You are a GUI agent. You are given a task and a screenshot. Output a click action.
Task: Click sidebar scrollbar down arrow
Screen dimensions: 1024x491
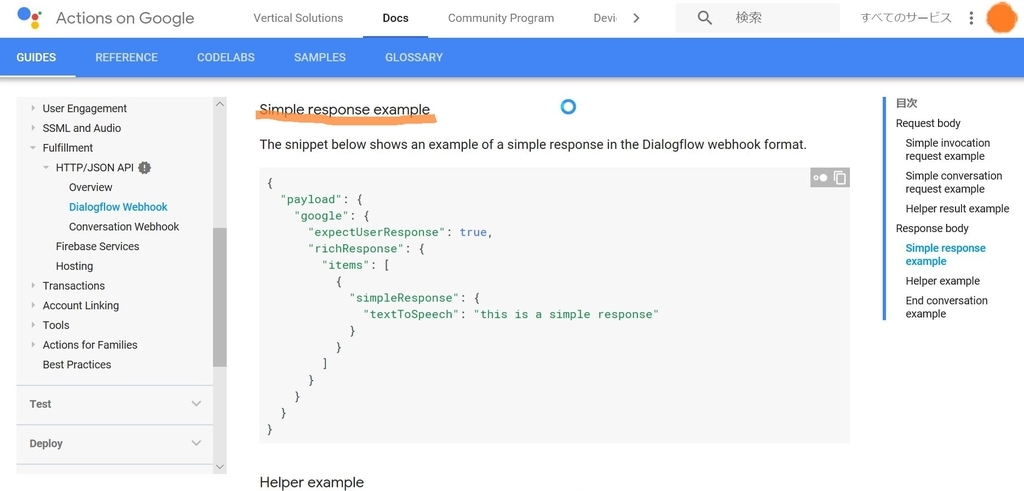[x=219, y=467]
